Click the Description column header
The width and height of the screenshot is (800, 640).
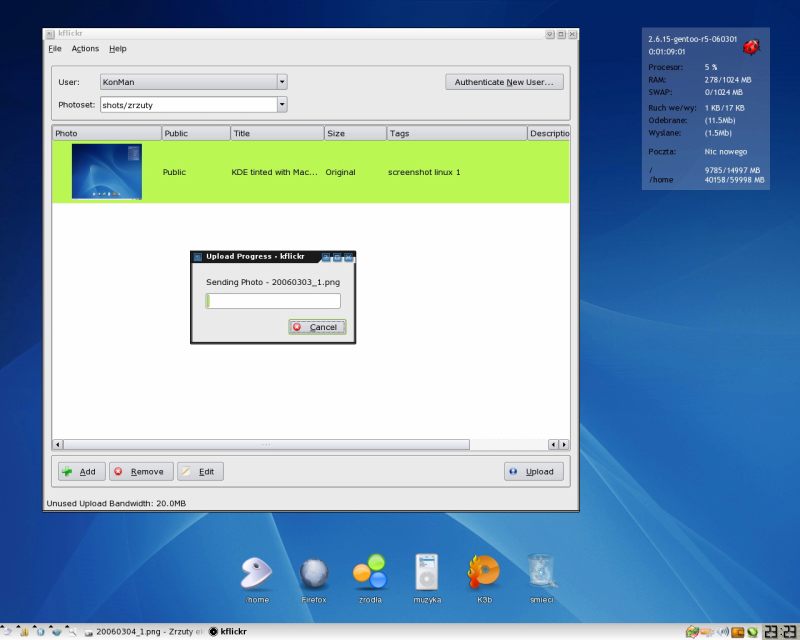pos(548,133)
